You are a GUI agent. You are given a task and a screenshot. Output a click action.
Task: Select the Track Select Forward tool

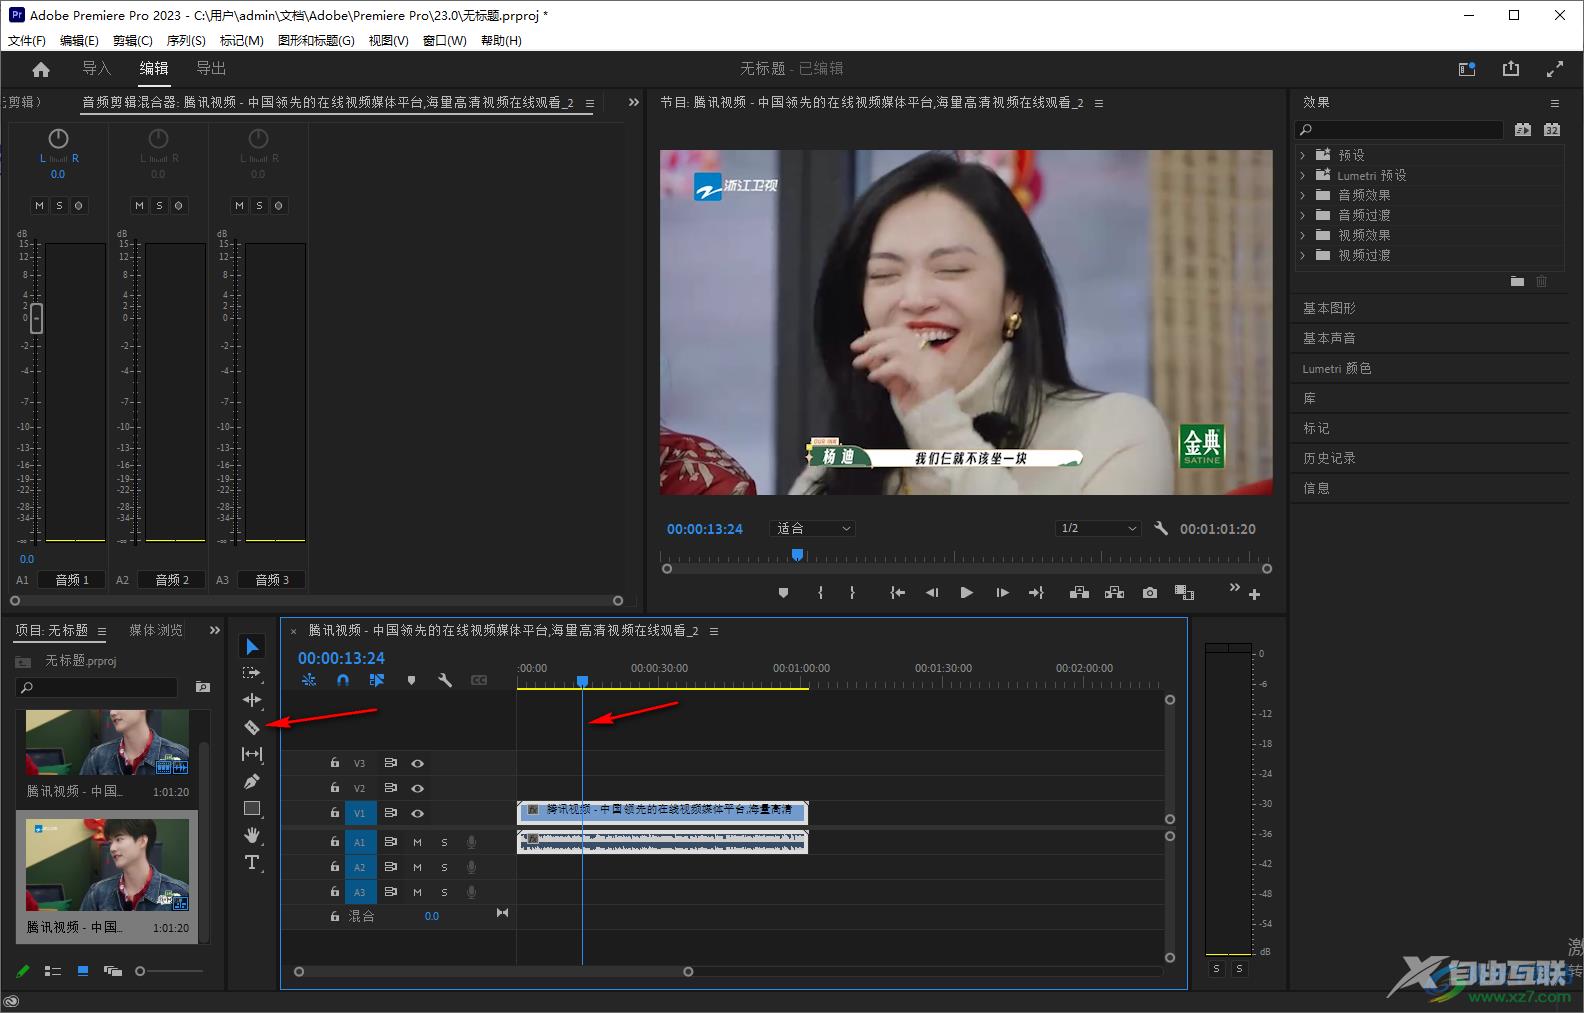click(x=252, y=673)
